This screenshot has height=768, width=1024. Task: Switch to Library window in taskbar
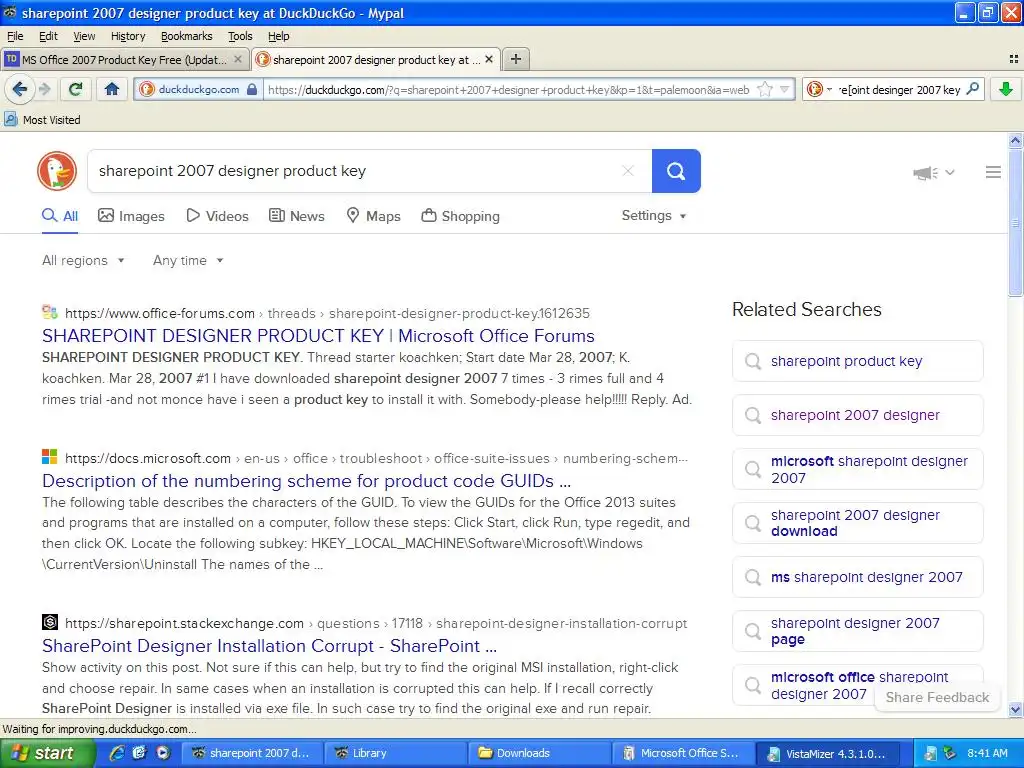[x=396, y=753]
